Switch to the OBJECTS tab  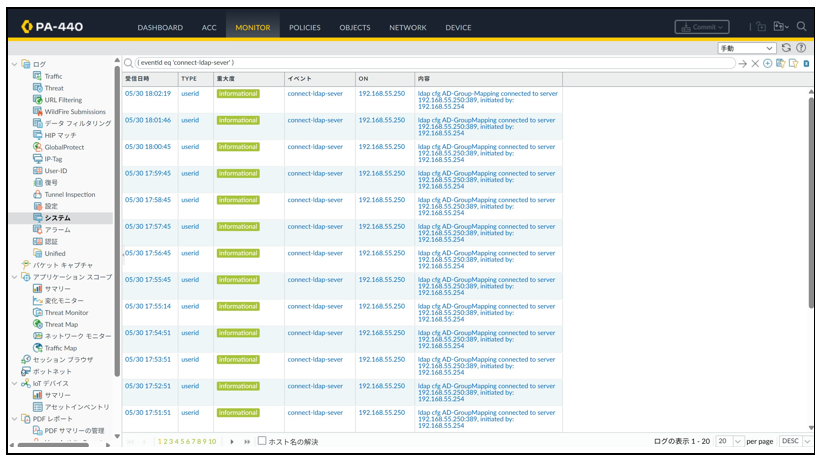(x=355, y=28)
